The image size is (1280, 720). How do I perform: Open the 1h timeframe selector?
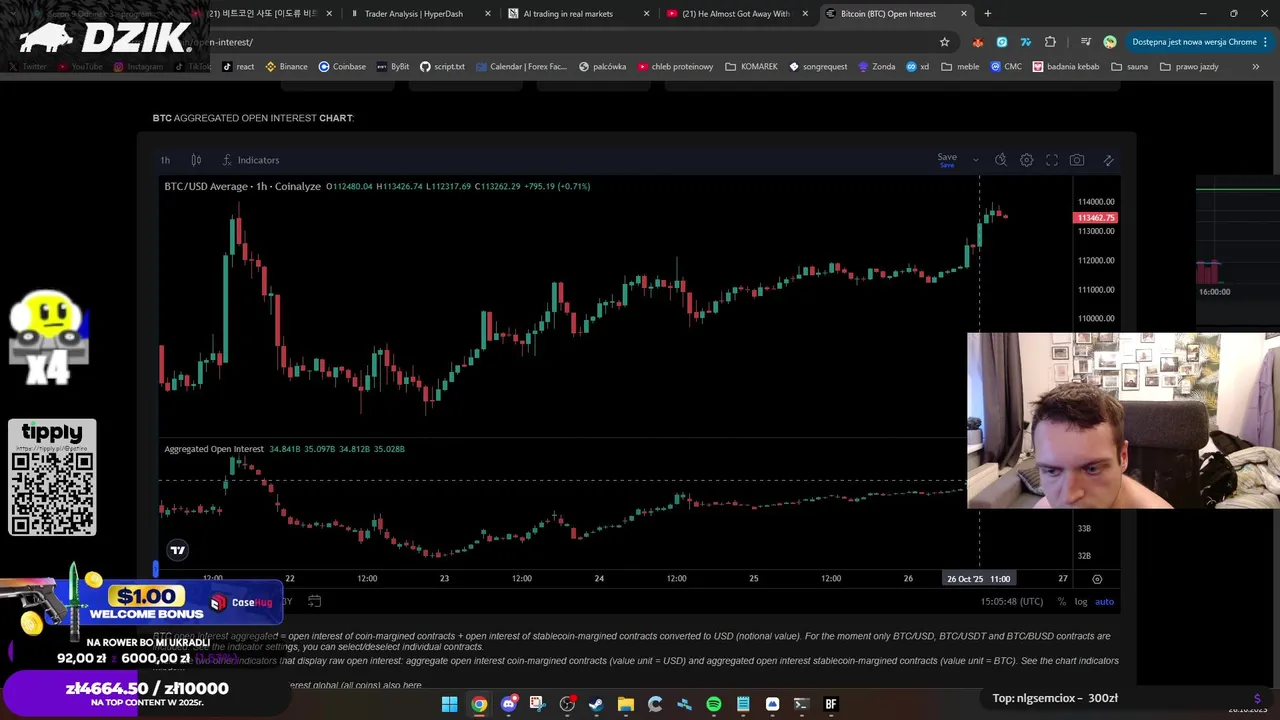pyautogui.click(x=165, y=160)
